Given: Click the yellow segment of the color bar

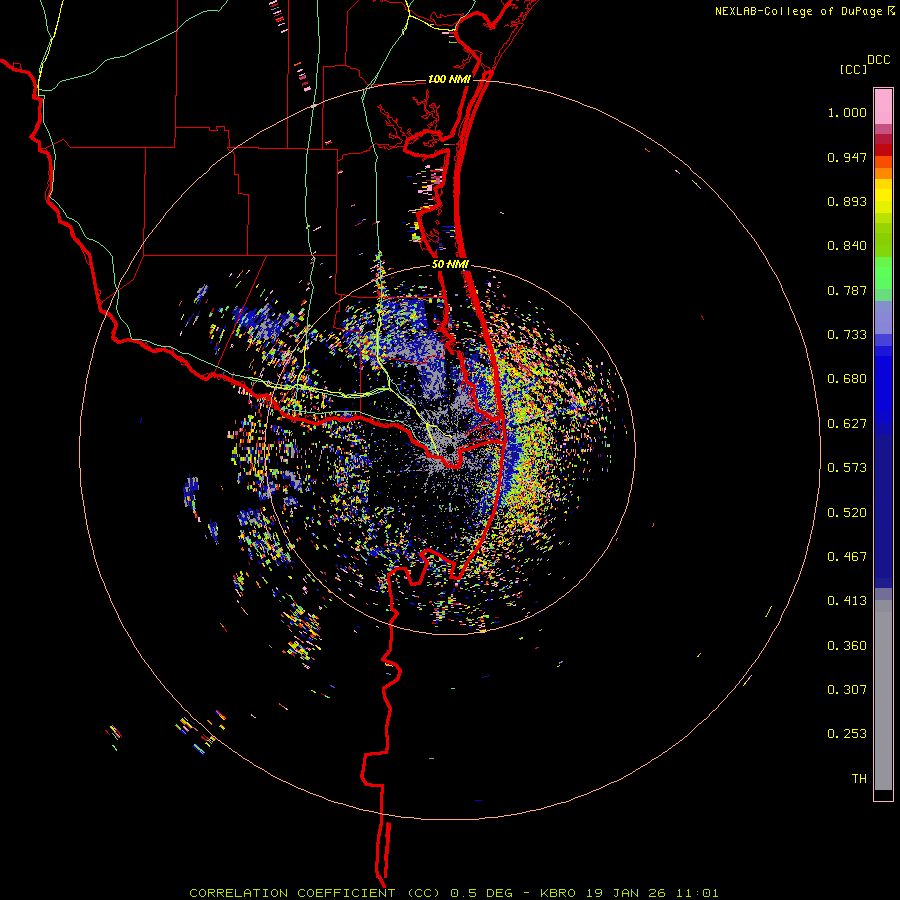Looking at the screenshot, I should [883, 200].
